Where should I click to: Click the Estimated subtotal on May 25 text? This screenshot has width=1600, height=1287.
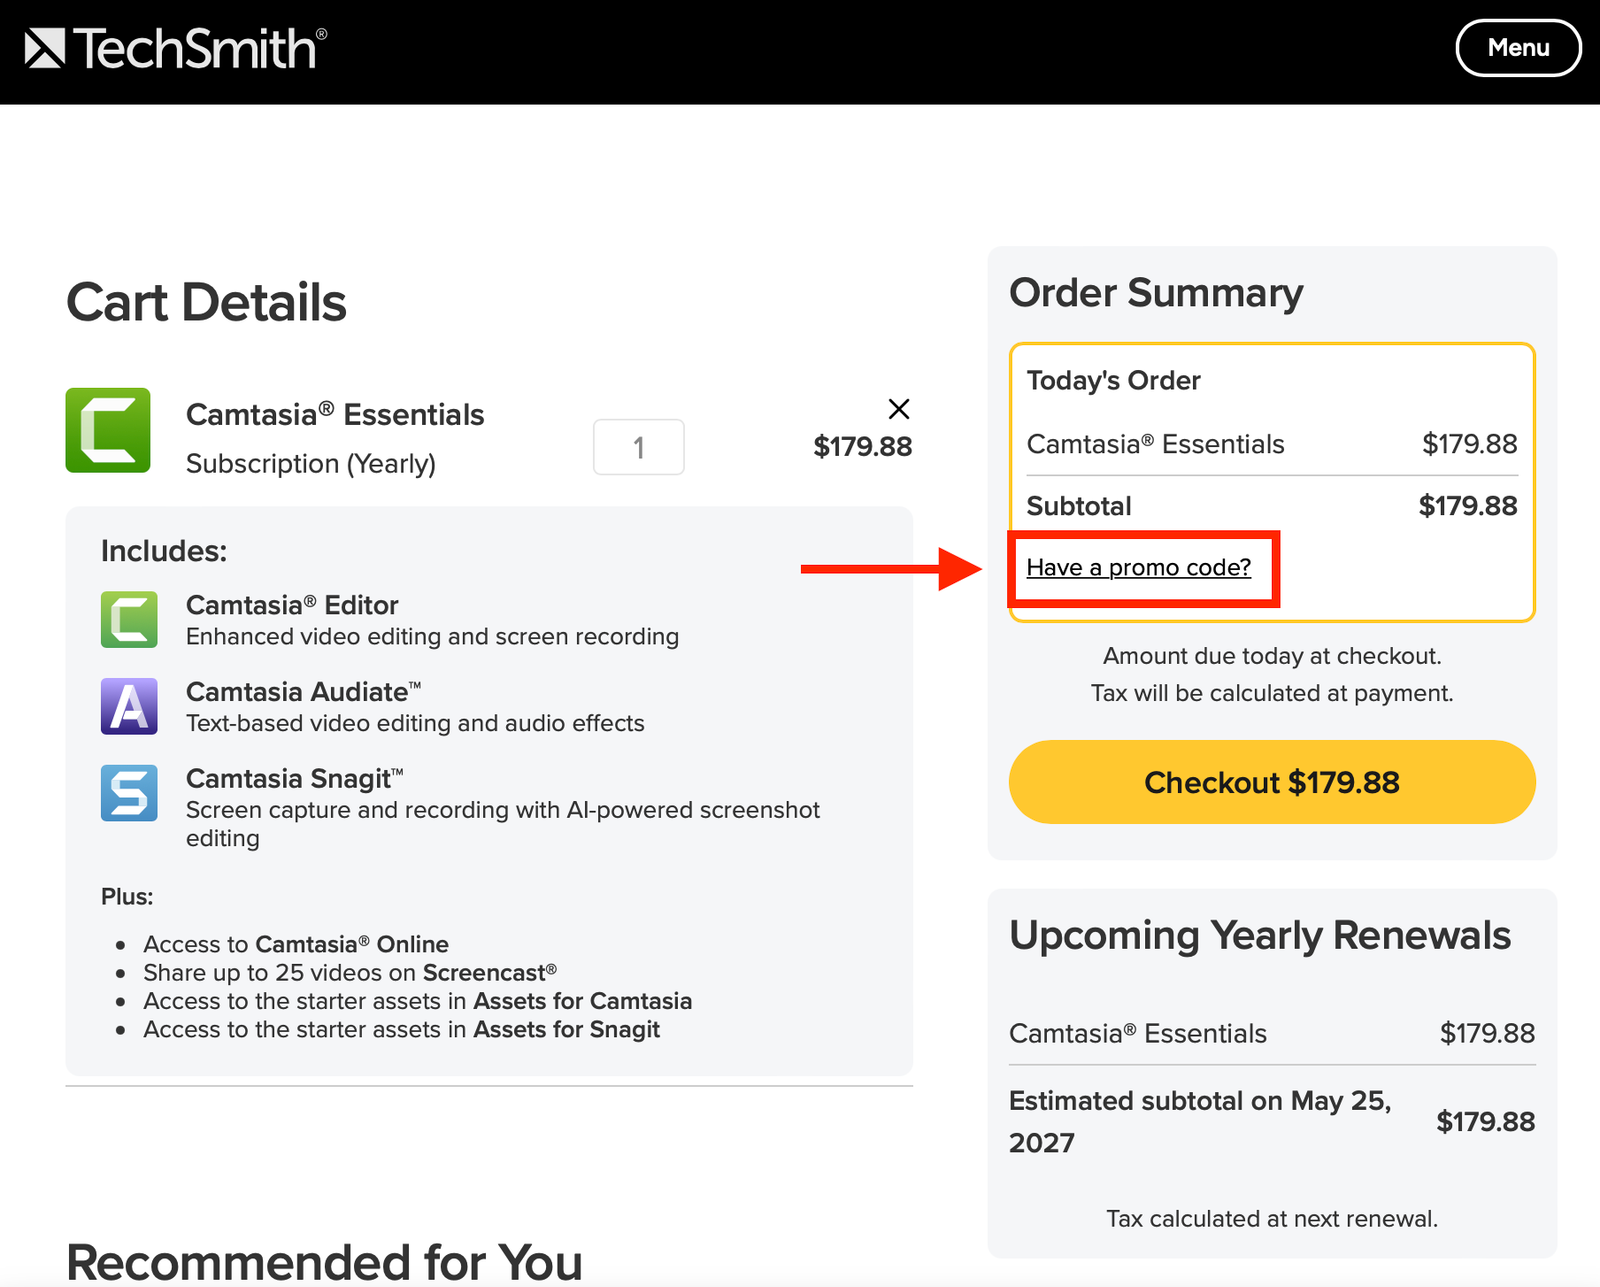click(x=1200, y=1122)
